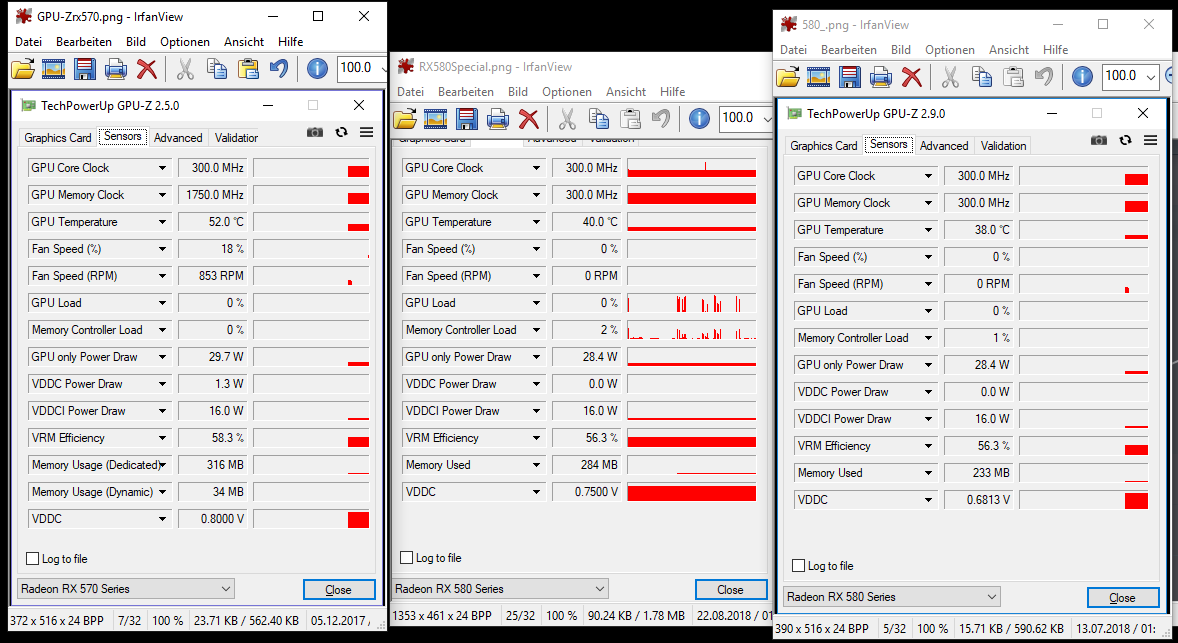The width and height of the screenshot is (1178, 643).
Task: GPU-Z 2.9.0 hamburger menu icon
Action: pyautogui.click(x=1150, y=140)
